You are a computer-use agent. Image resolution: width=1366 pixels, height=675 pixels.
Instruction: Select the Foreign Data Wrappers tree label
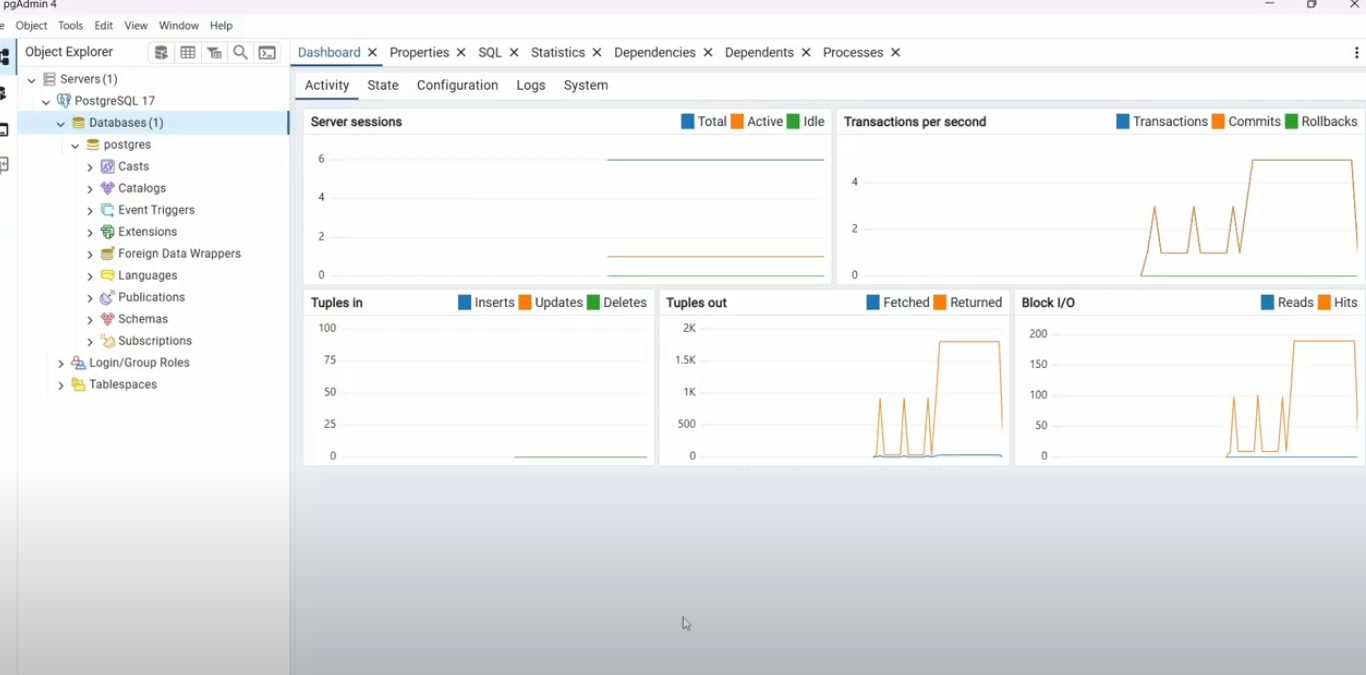tap(179, 254)
